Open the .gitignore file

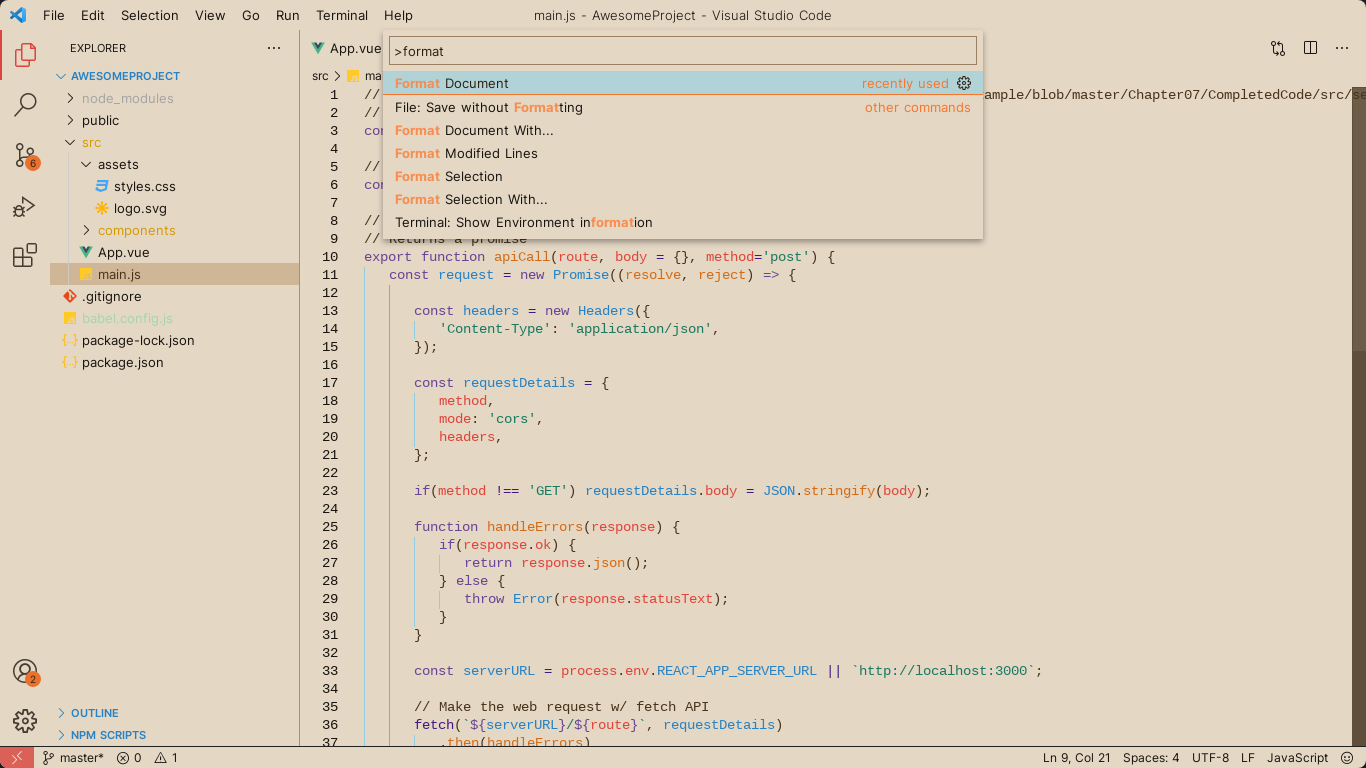[x=111, y=296]
